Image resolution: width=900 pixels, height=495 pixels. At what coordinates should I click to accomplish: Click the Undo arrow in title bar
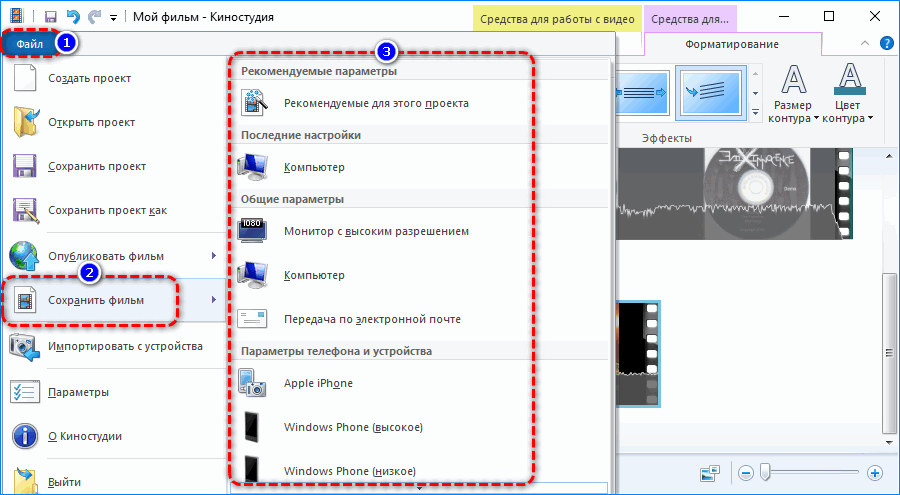pos(70,17)
